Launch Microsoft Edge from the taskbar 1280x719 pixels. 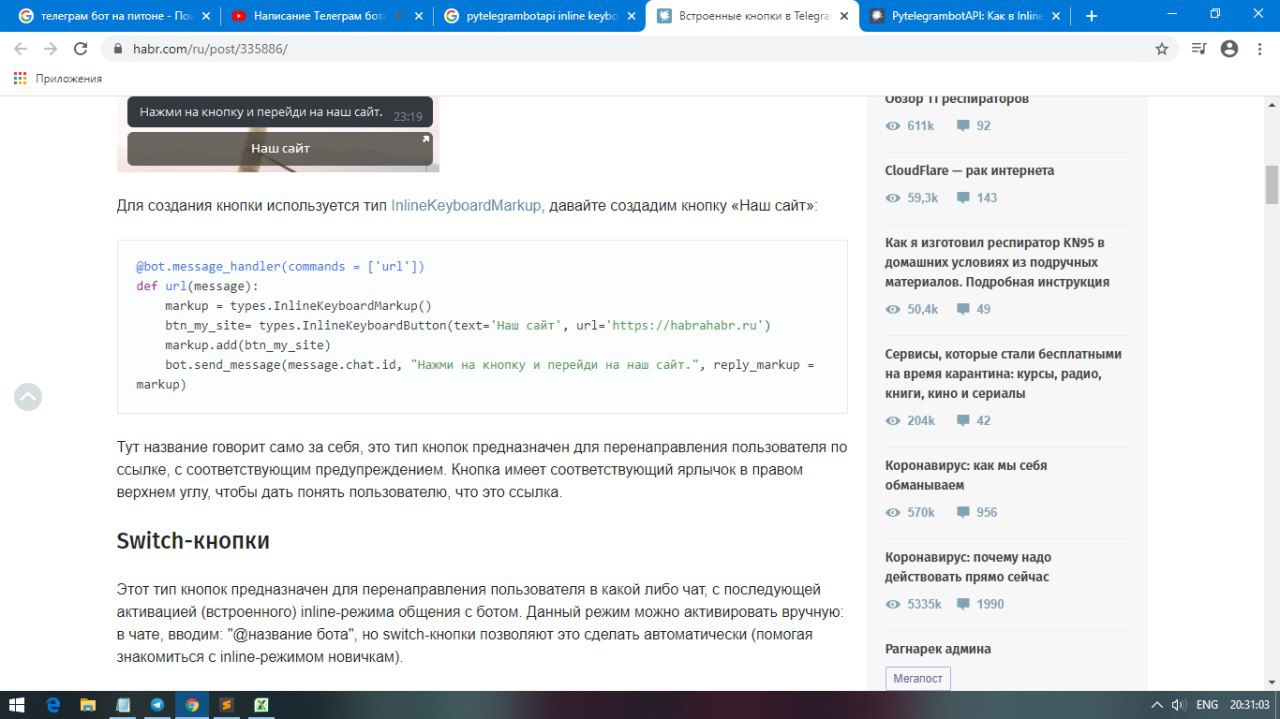tap(53, 705)
